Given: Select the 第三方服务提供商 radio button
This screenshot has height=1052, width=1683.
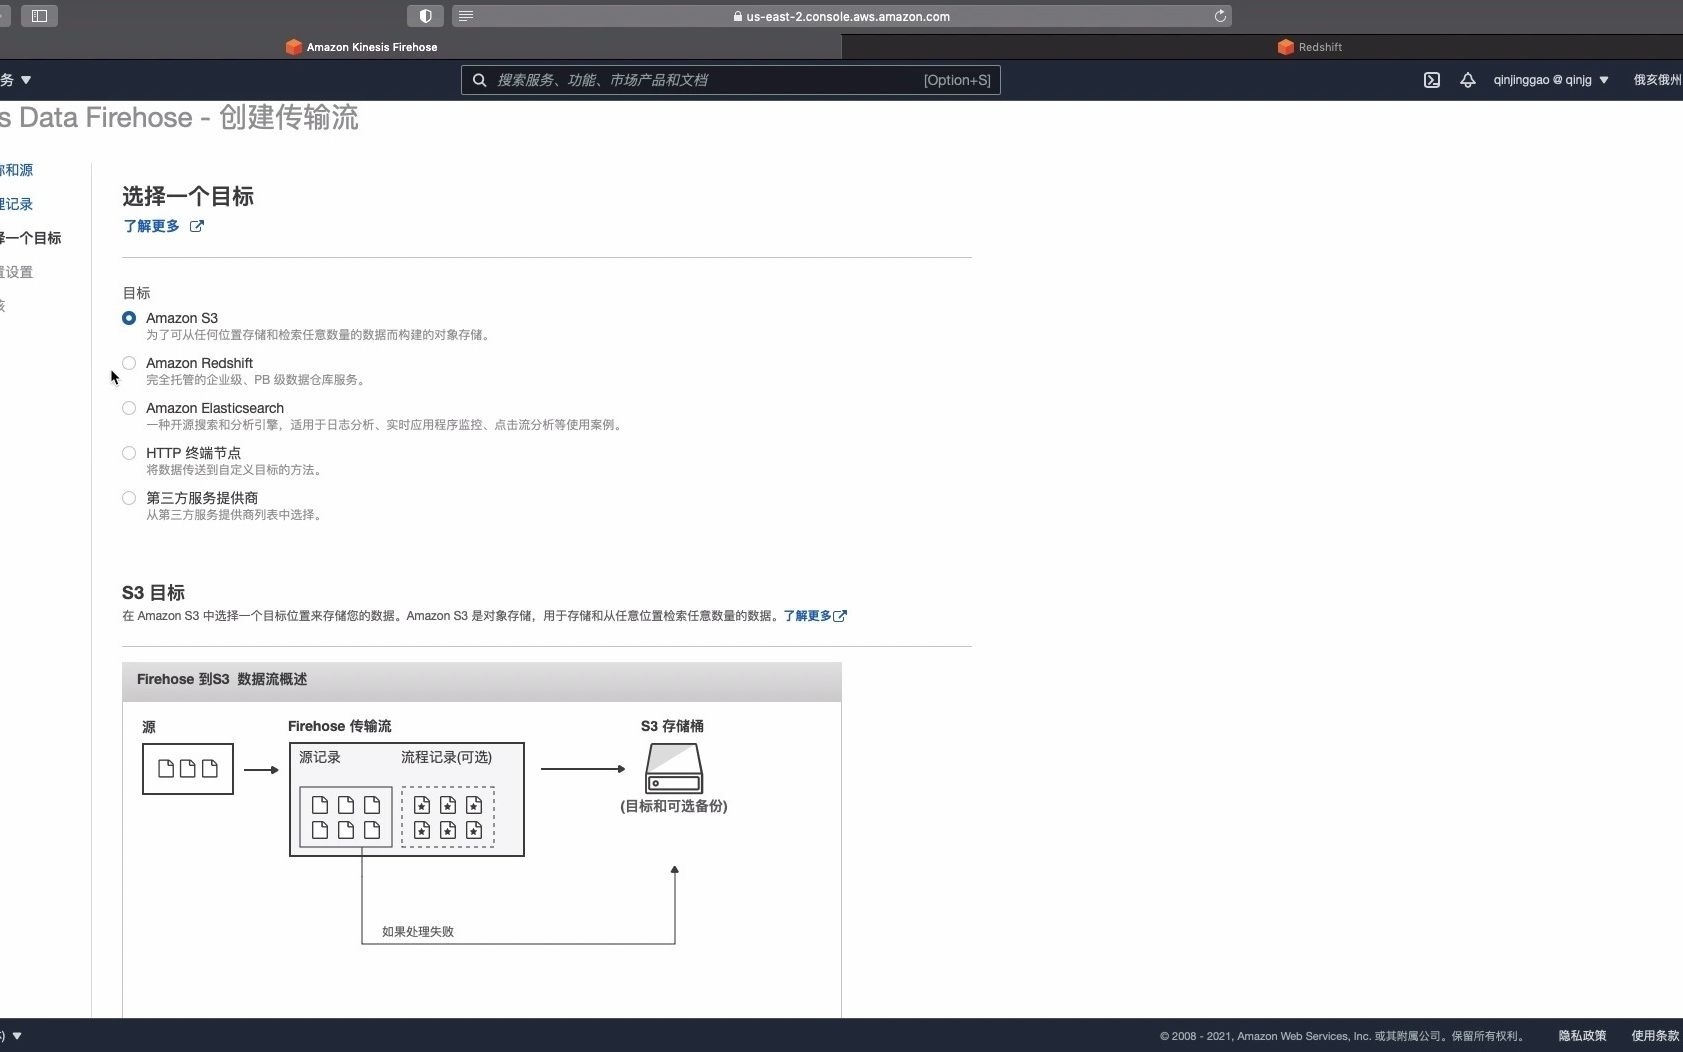Looking at the screenshot, I should (x=129, y=498).
